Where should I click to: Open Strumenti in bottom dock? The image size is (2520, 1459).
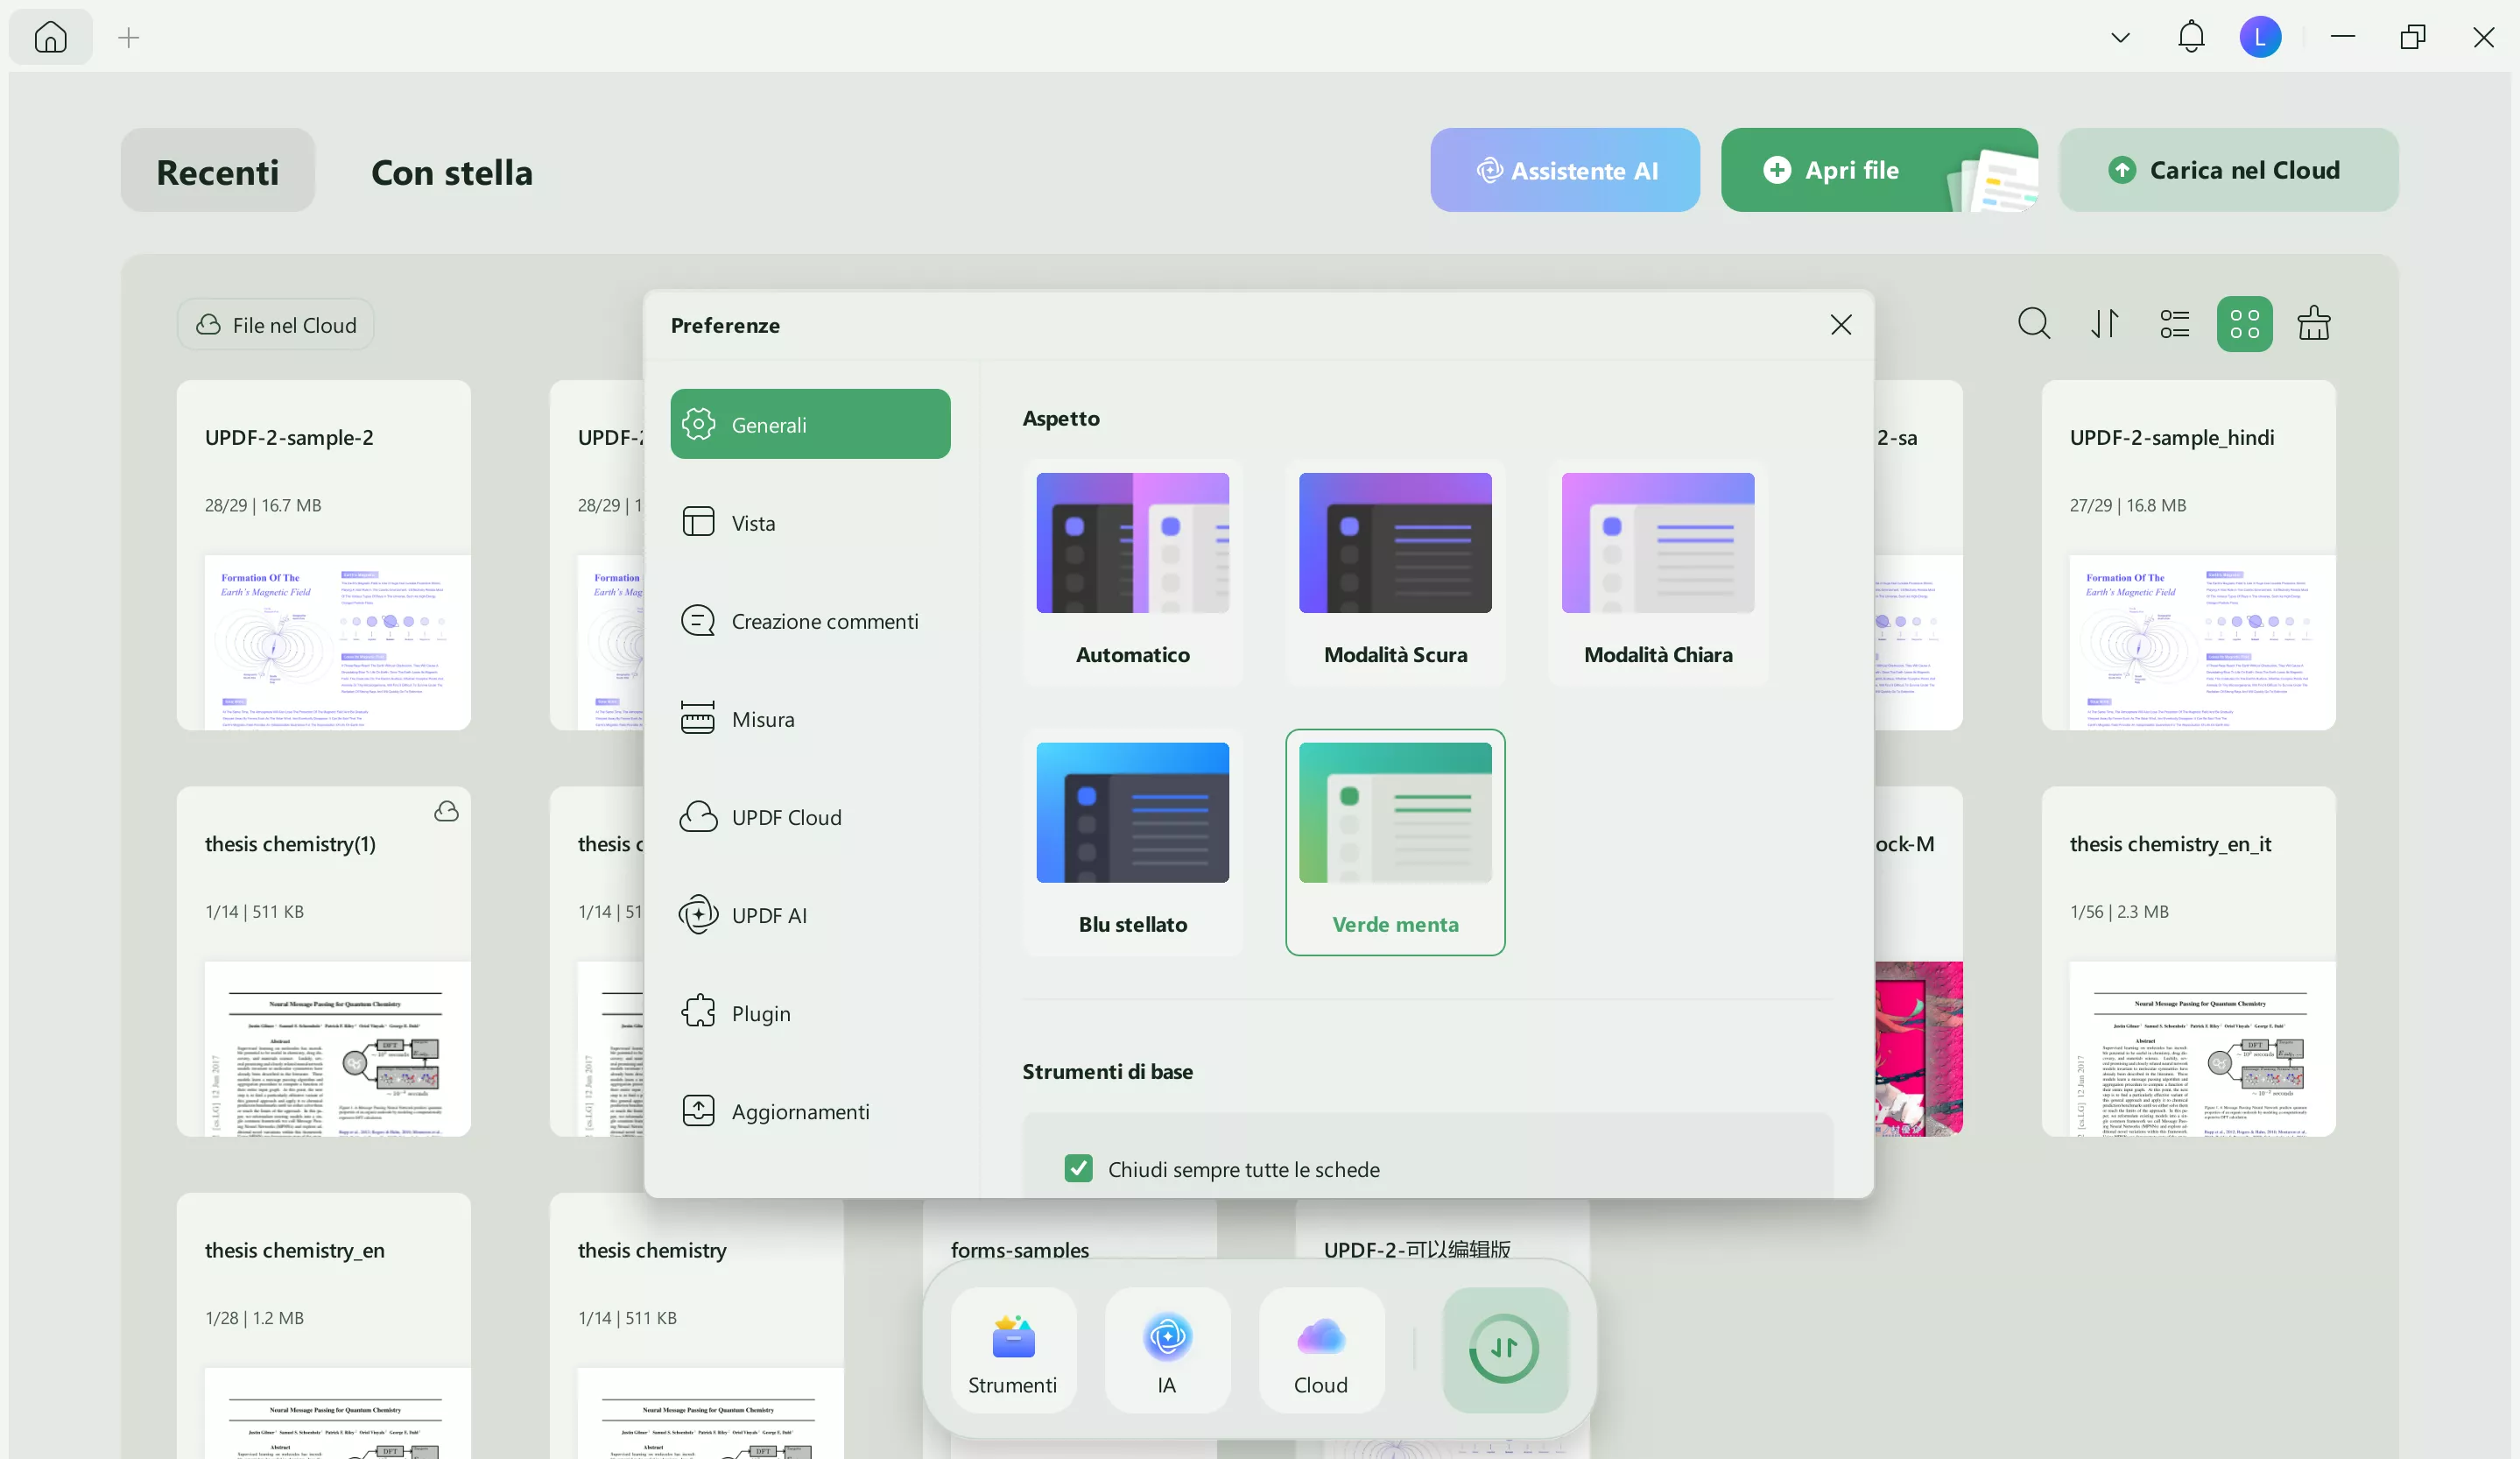click(x=1012, y=1350)
